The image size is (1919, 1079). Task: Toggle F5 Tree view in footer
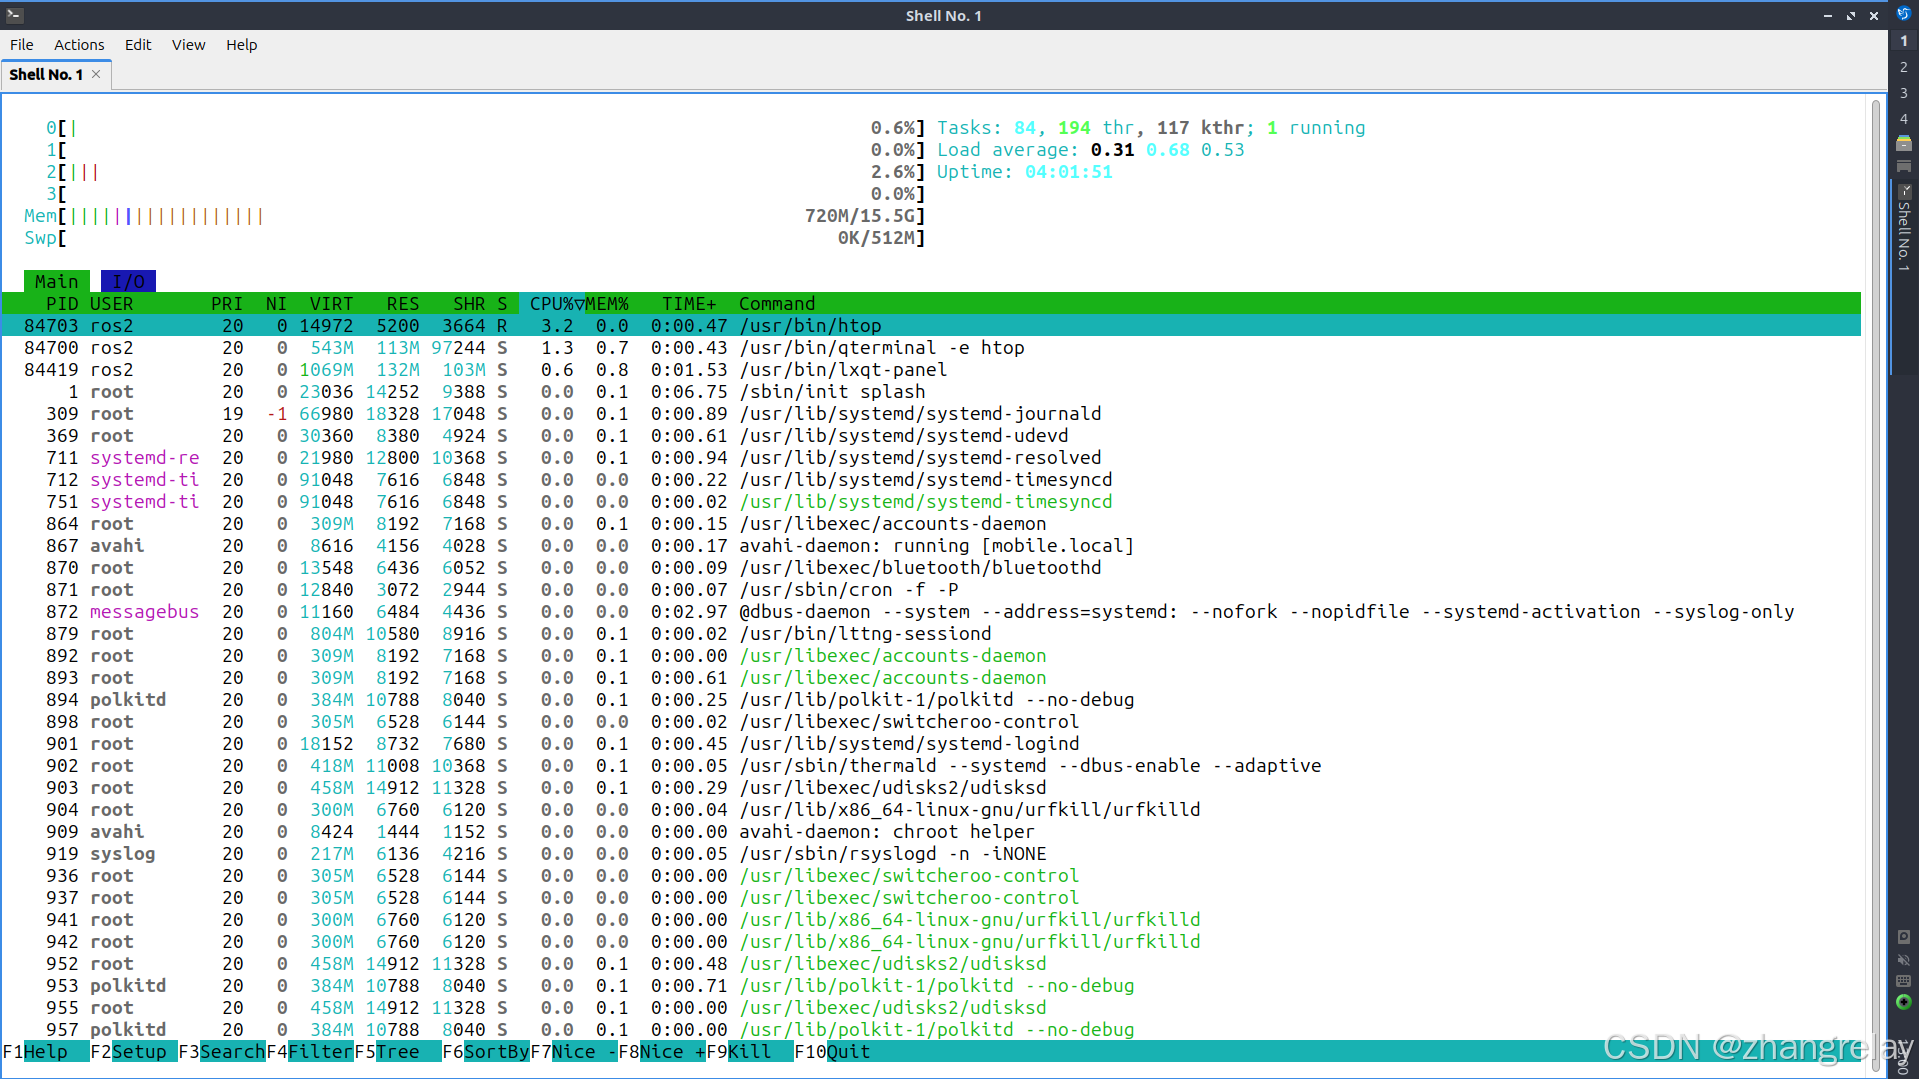pyautogui.click(x=398, y=1052)
